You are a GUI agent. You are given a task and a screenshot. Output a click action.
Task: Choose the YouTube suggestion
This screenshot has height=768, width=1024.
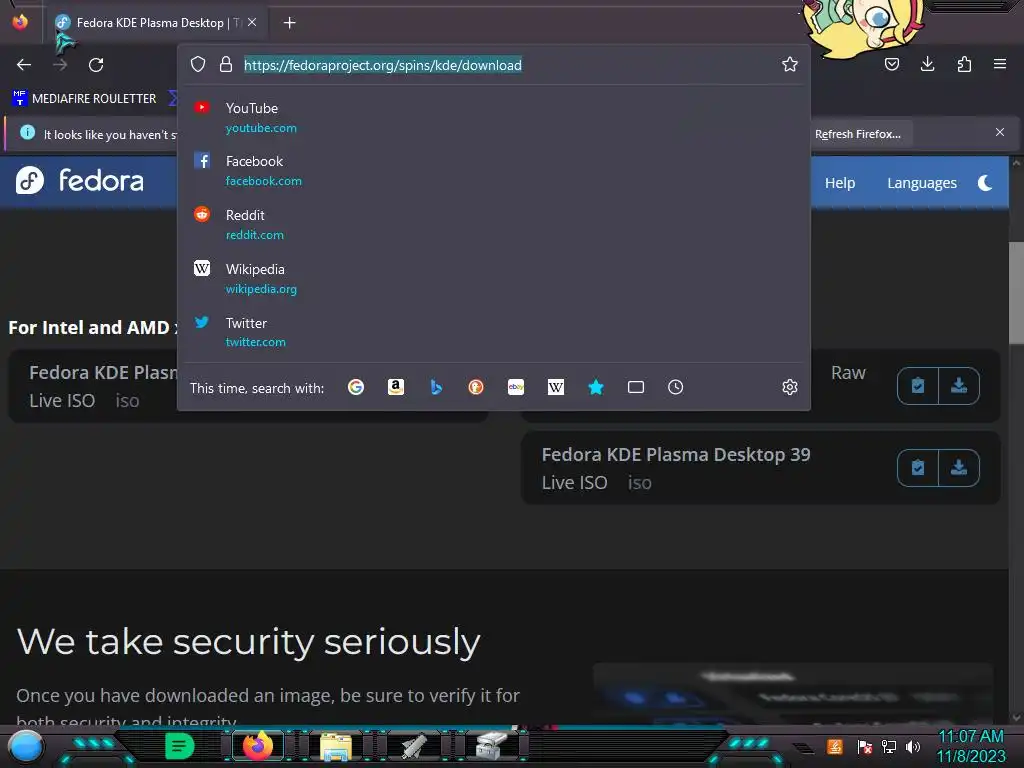pyautogui.click(x=494, y=117)
